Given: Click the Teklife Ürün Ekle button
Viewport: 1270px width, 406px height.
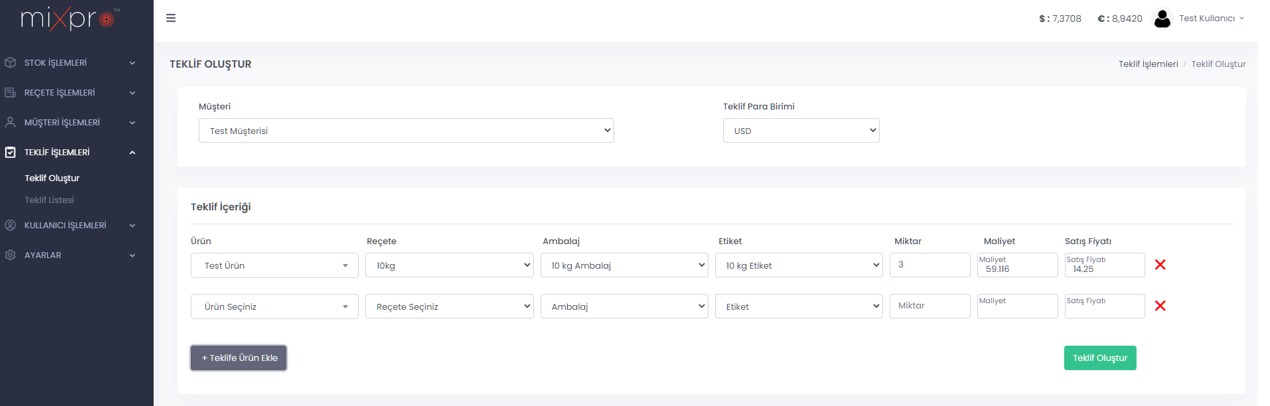Looking at the screenshot, I should (239, 358).
